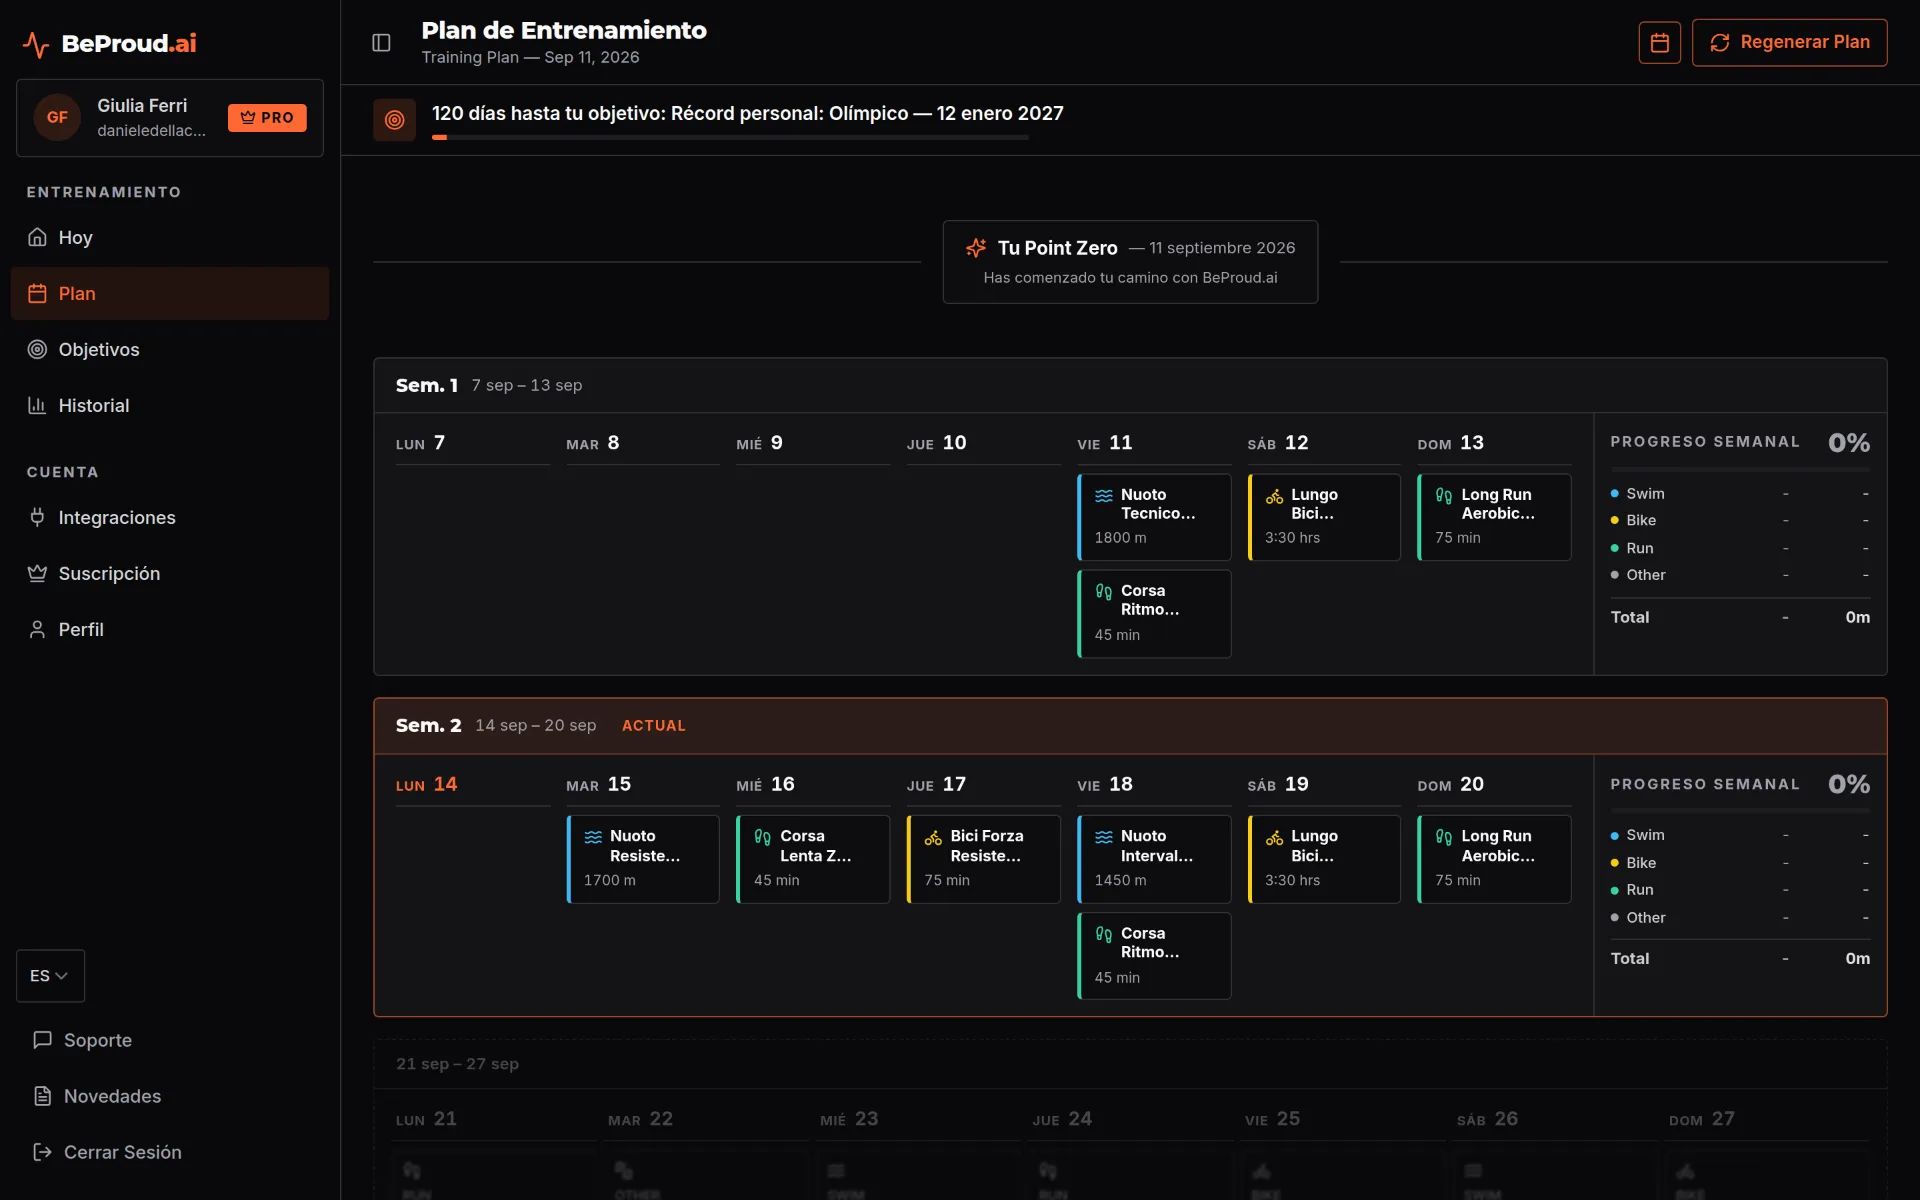Open Integraciones settings
The width and height of the screenshot is (1920, 1200).
pos(170,517)
